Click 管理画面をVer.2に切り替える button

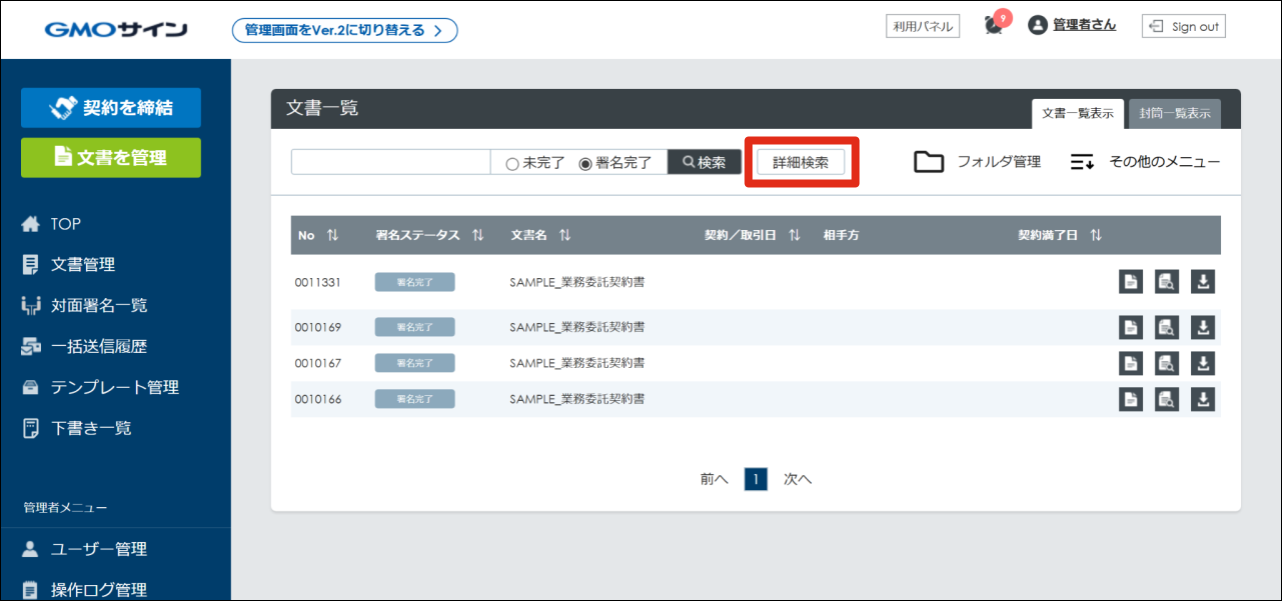click(x=344, y=30)
